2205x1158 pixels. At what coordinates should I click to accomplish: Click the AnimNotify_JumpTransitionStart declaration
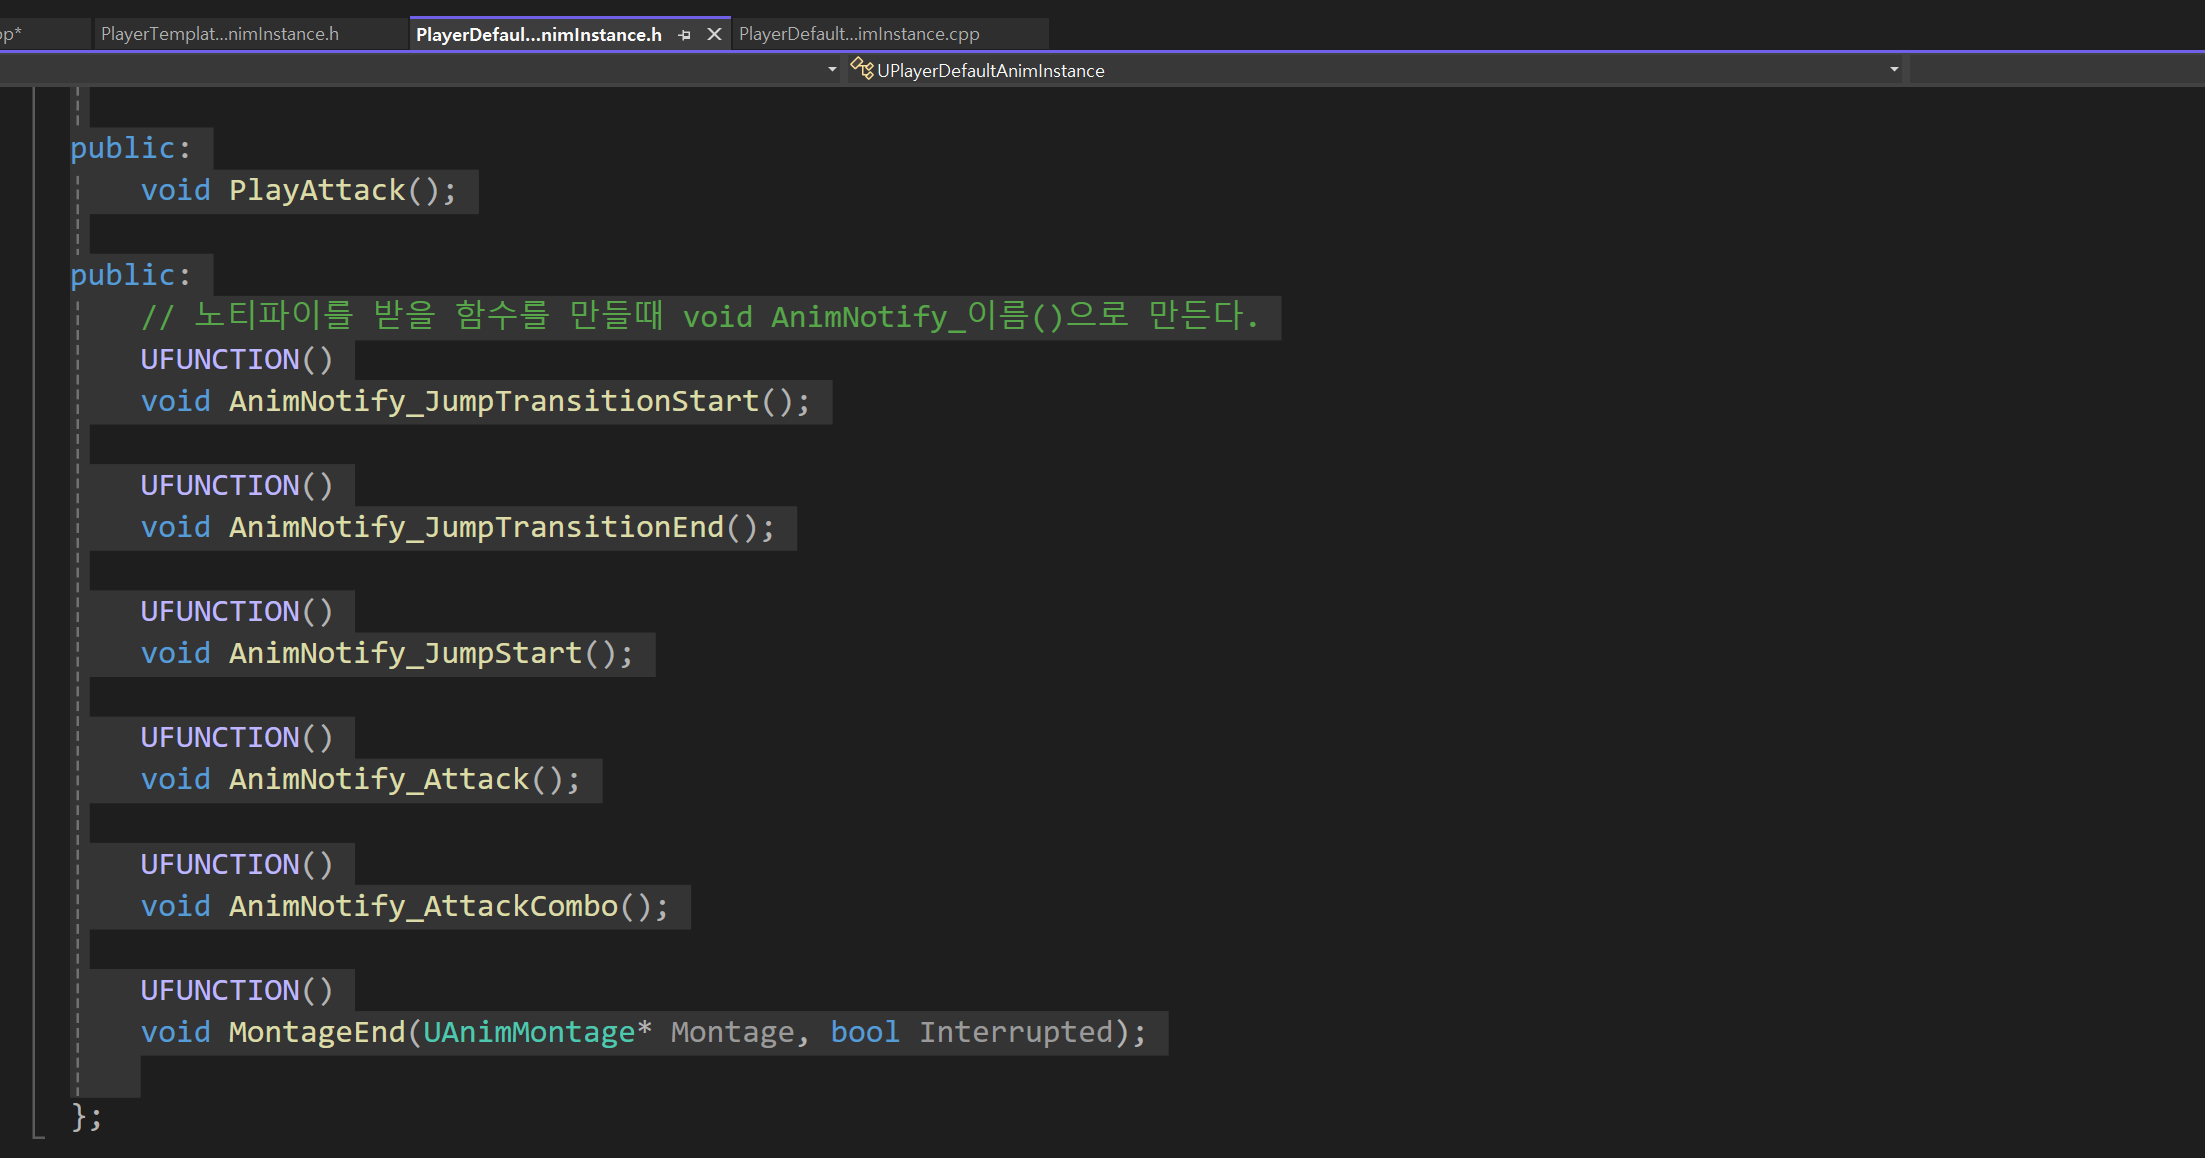pyautogui.click(x=494, y=401)
